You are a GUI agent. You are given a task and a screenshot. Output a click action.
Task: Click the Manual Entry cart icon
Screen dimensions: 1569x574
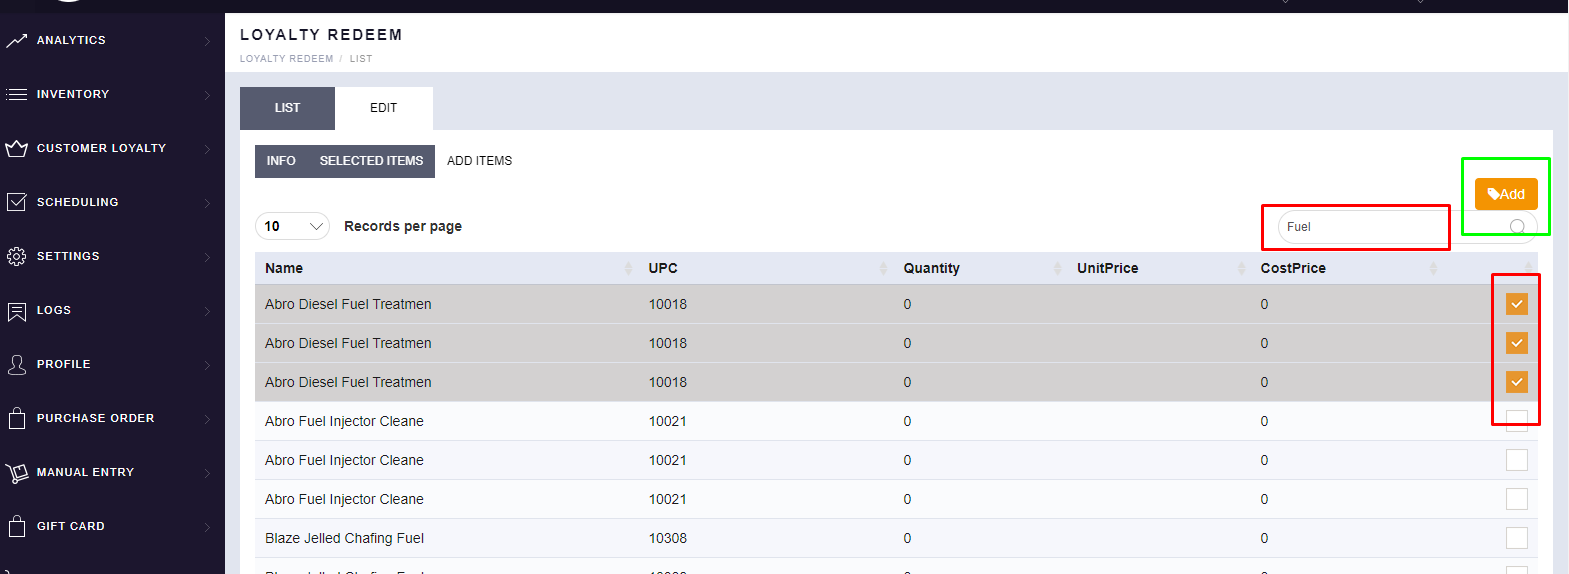click(16, 473)
